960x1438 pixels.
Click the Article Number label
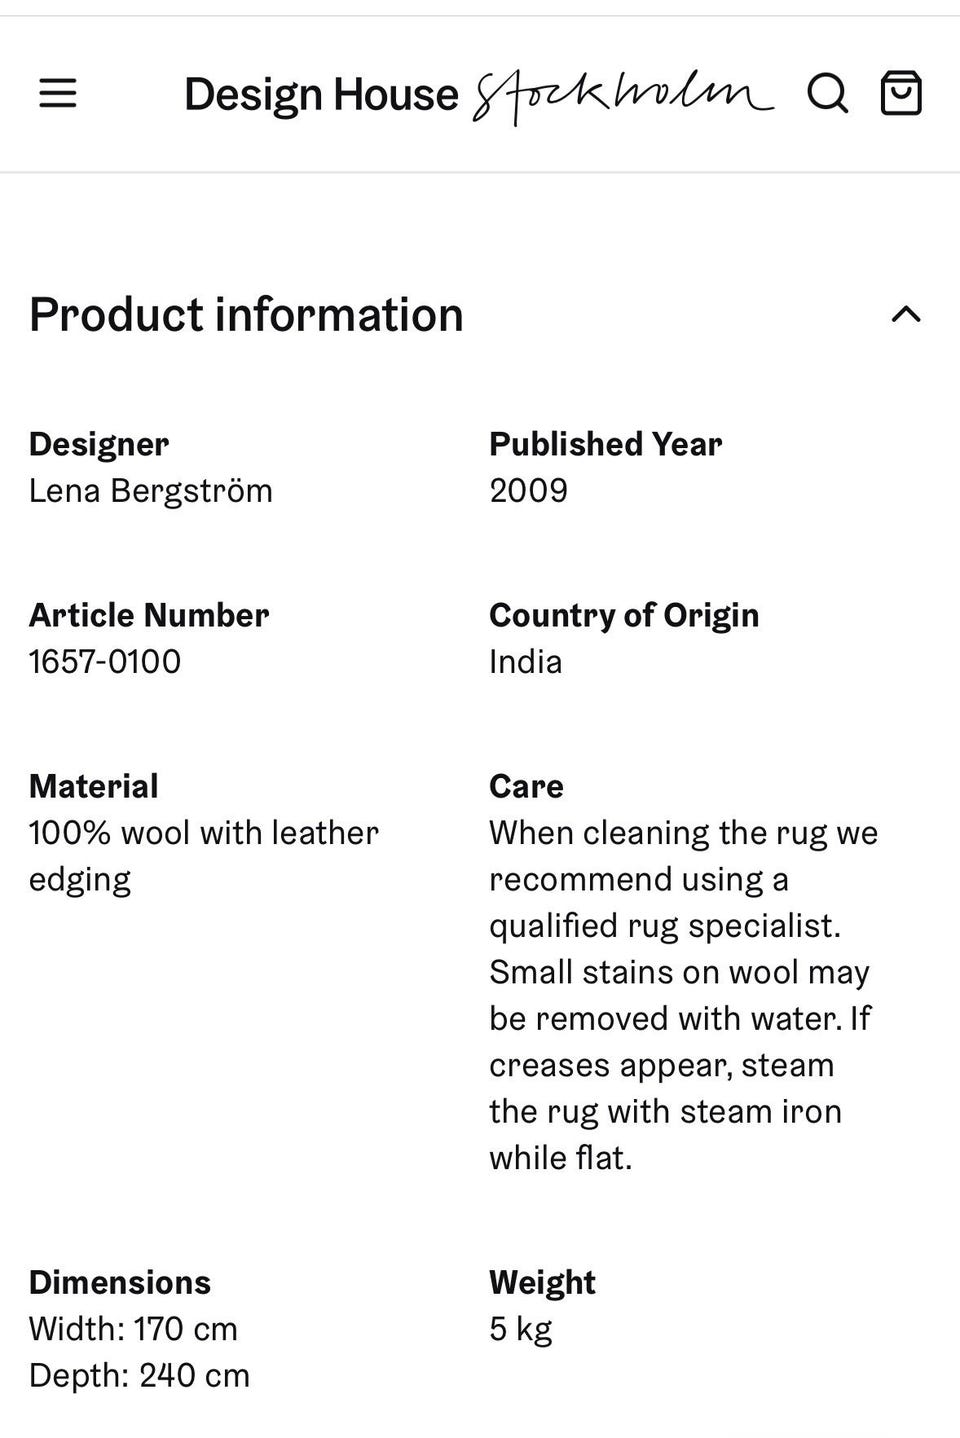tap(149, 615)
